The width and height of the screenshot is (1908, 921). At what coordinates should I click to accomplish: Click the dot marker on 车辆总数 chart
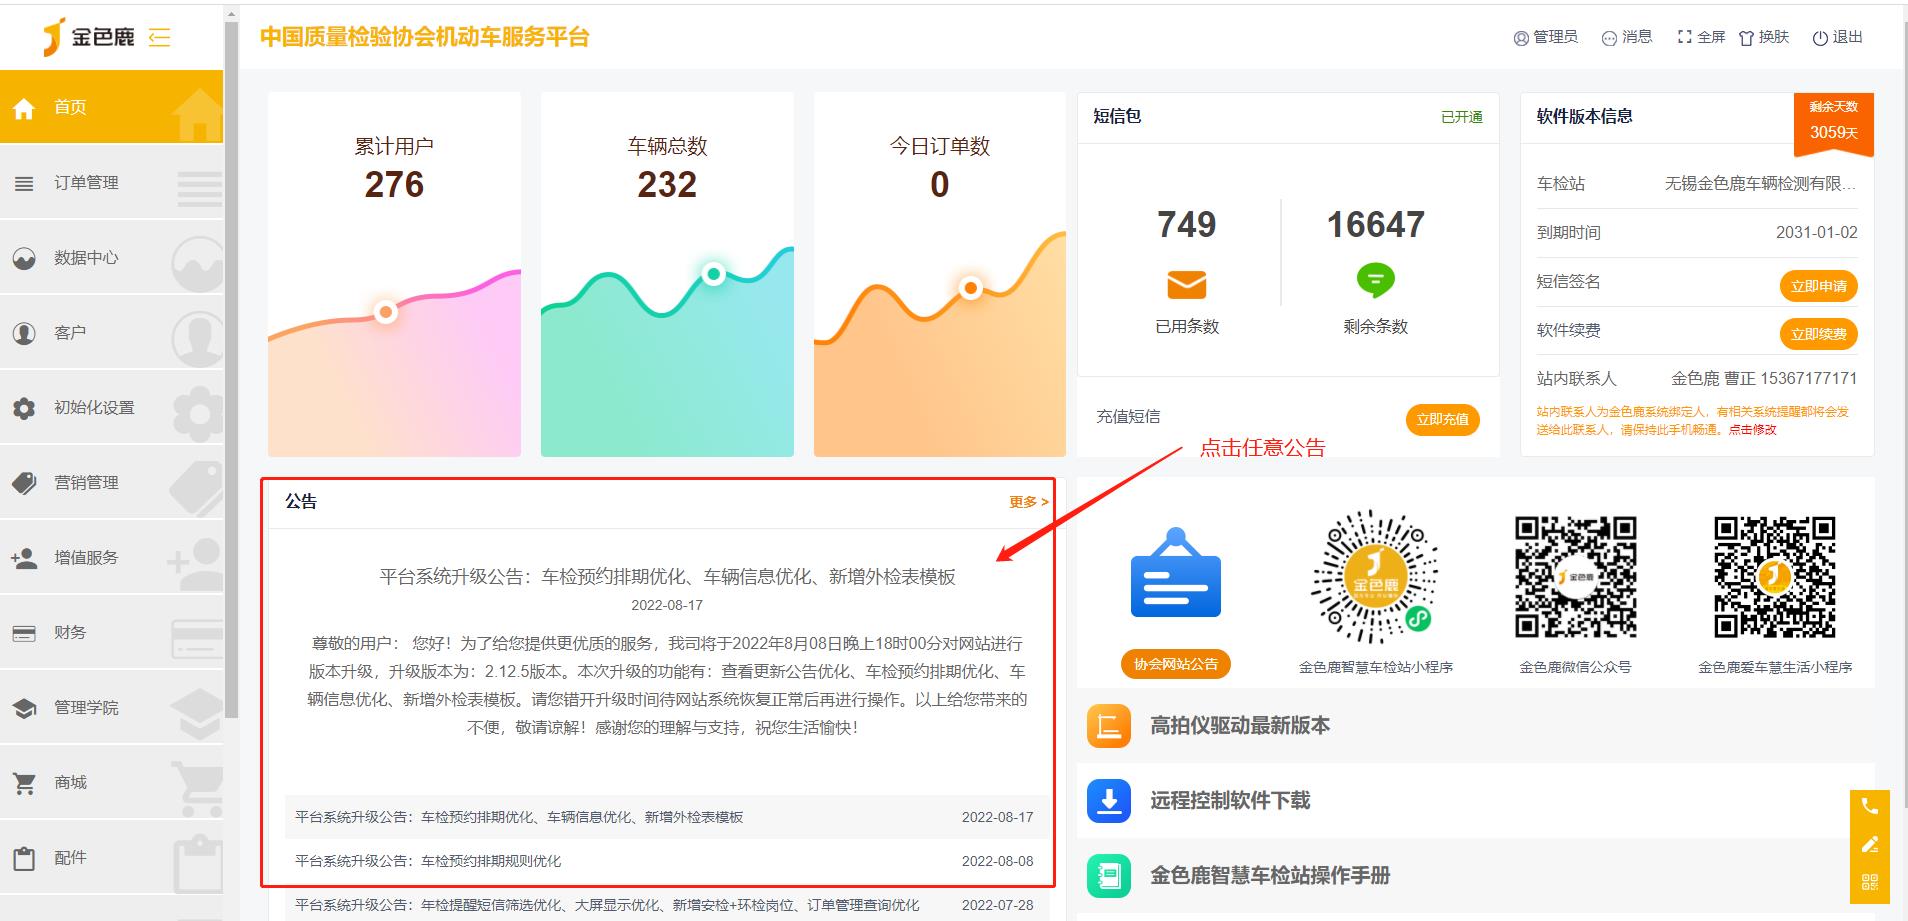tap(713, 274)
